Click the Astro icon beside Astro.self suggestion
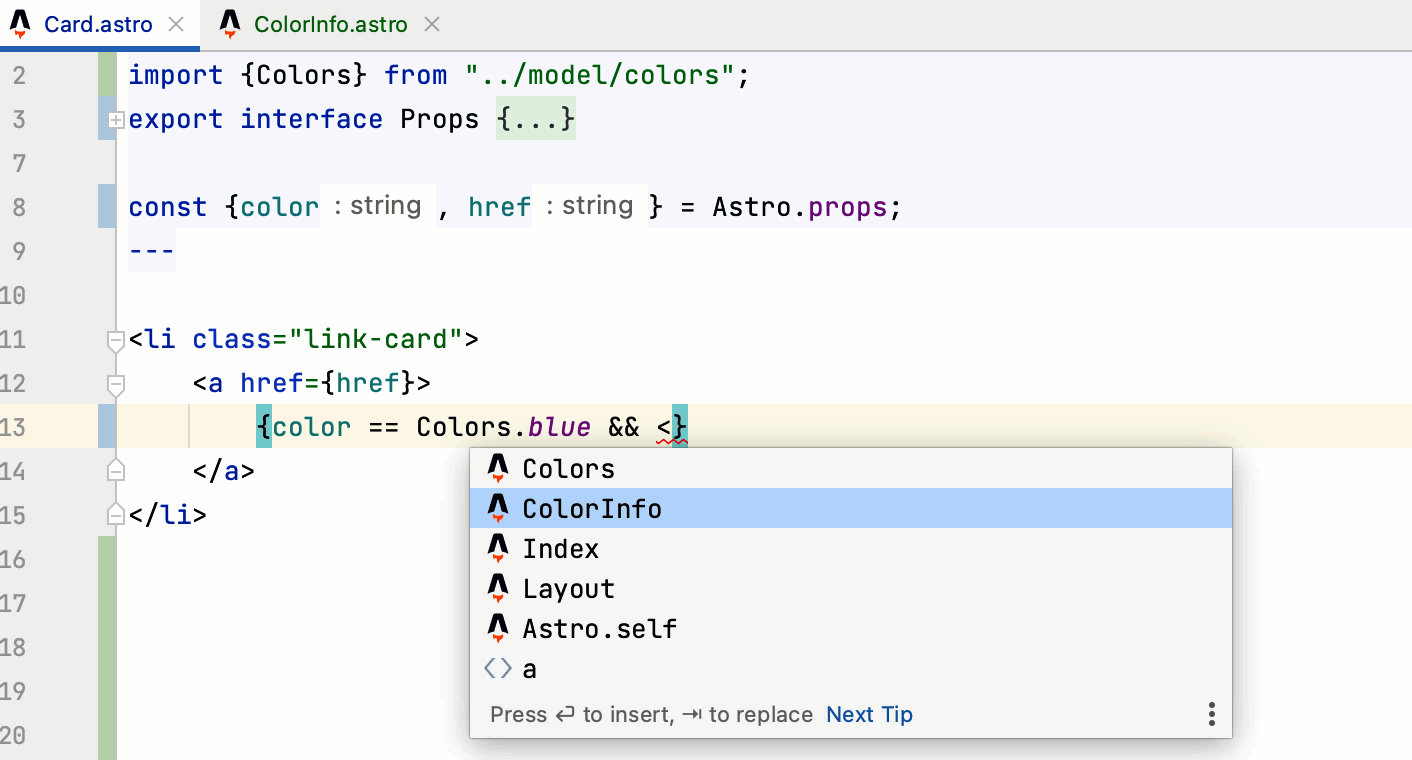Screen dimensions: 1412x760 (498, 628)
